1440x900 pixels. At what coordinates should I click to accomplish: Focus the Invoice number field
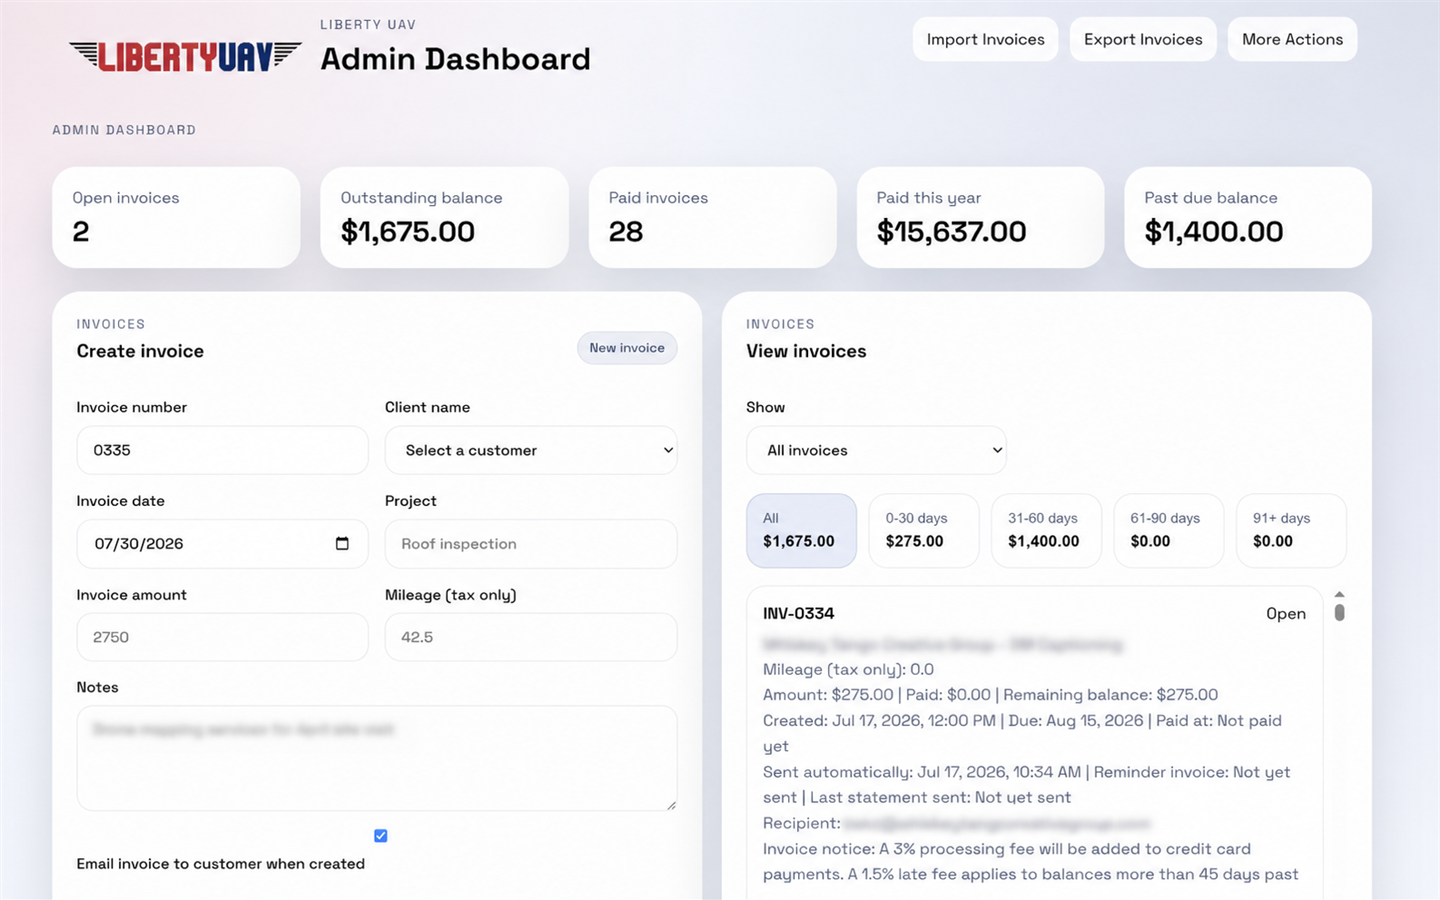(x=222, y=450)
